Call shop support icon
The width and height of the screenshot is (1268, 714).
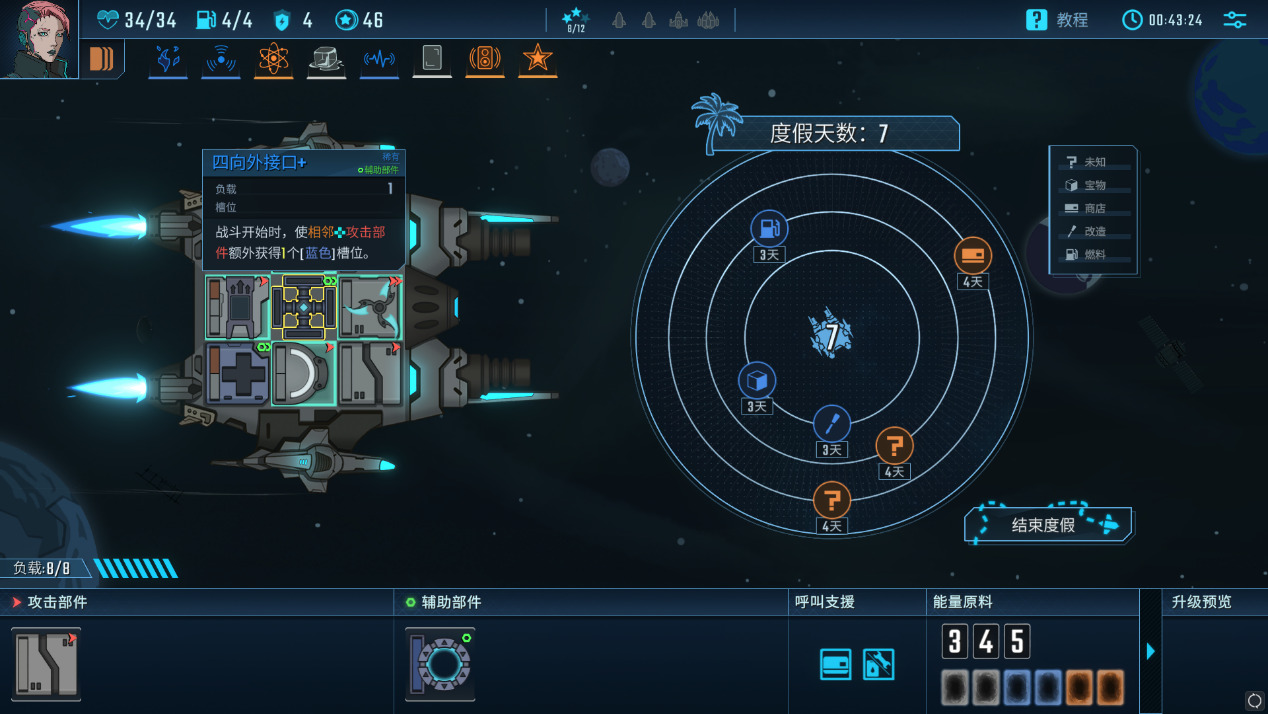coord(836,664)
